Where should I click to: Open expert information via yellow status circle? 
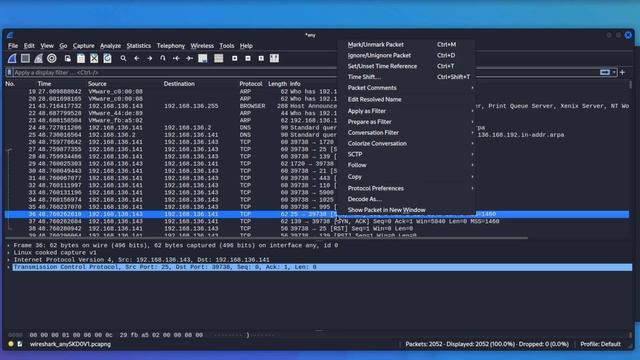coord(11,344)
